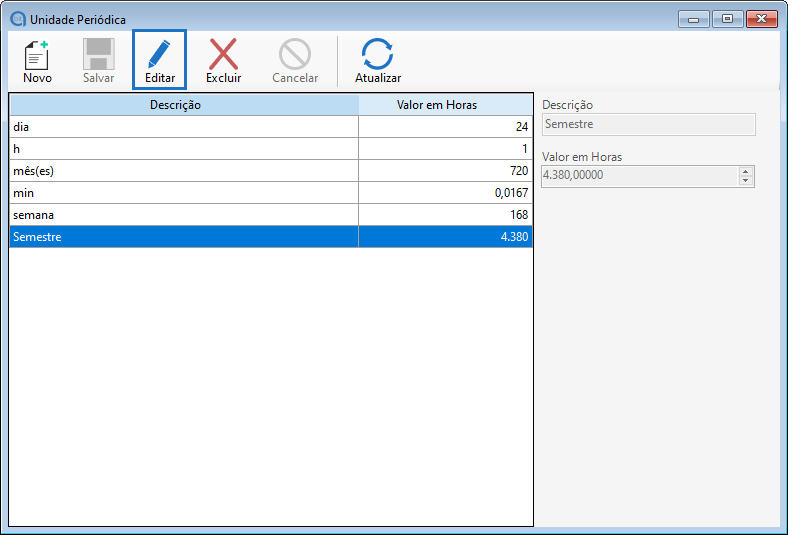Screen dimensions: 788x535
Task: Select the mês(es) row
Action: (x=184, y=171)
